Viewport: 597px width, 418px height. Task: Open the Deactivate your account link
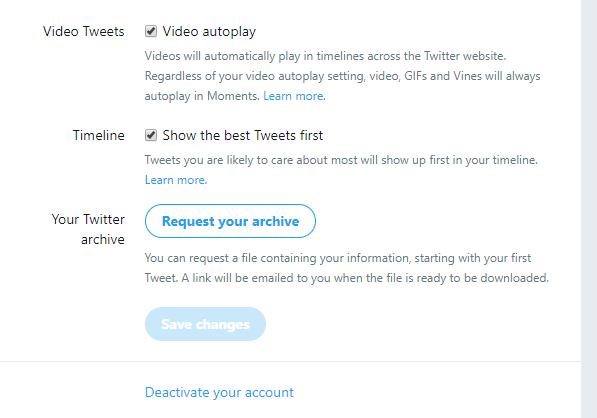coord(219,392)
